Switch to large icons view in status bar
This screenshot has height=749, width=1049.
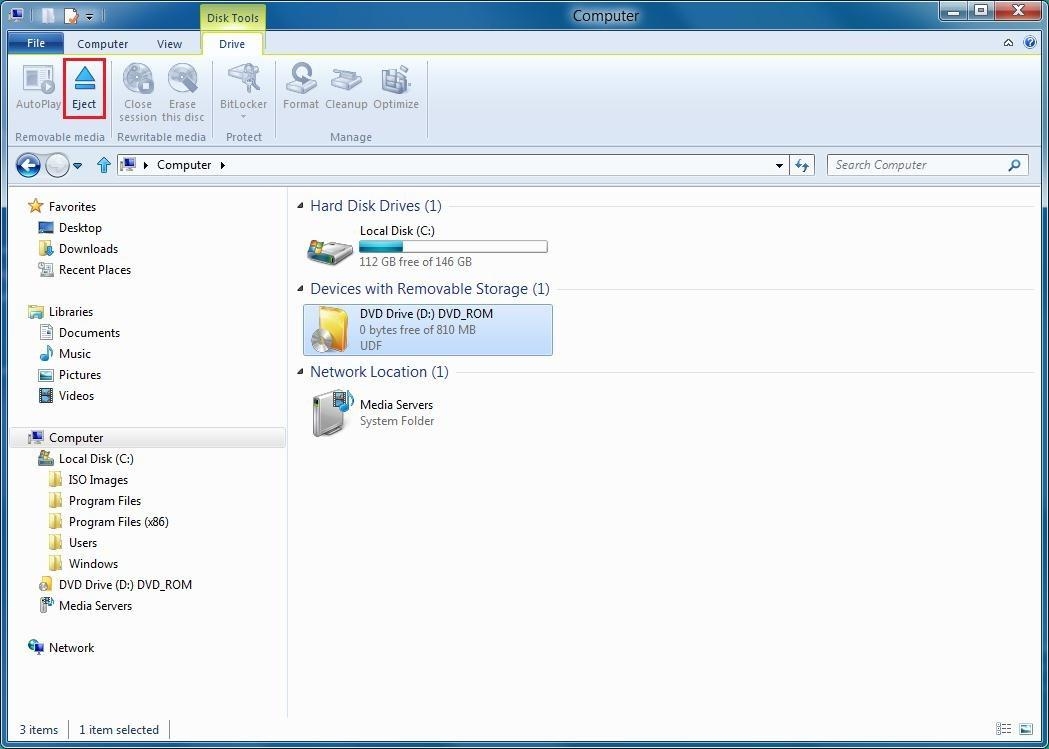click(1026, 729)
